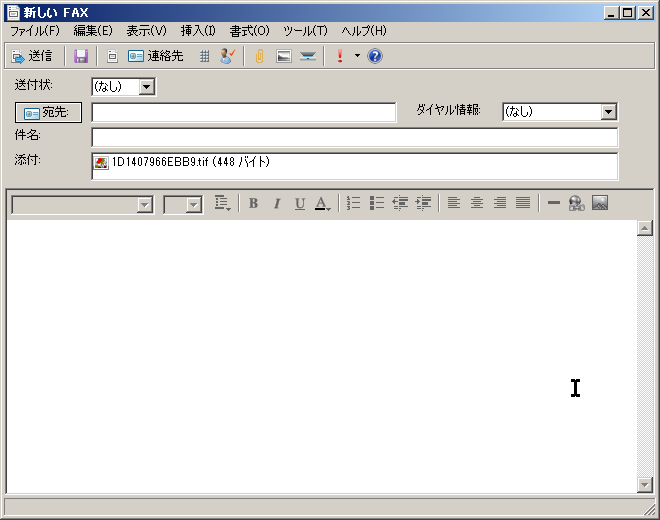Open ヘルプ(H) menu
This screenshot has width=660, height=520.
point(364,31)
